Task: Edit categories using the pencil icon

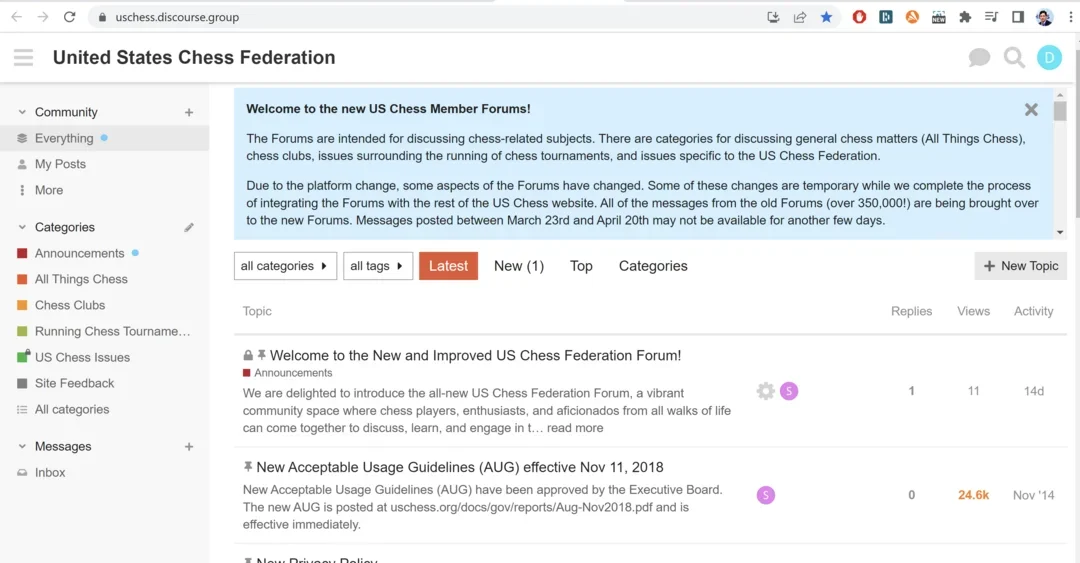Action: coord(189,228)
